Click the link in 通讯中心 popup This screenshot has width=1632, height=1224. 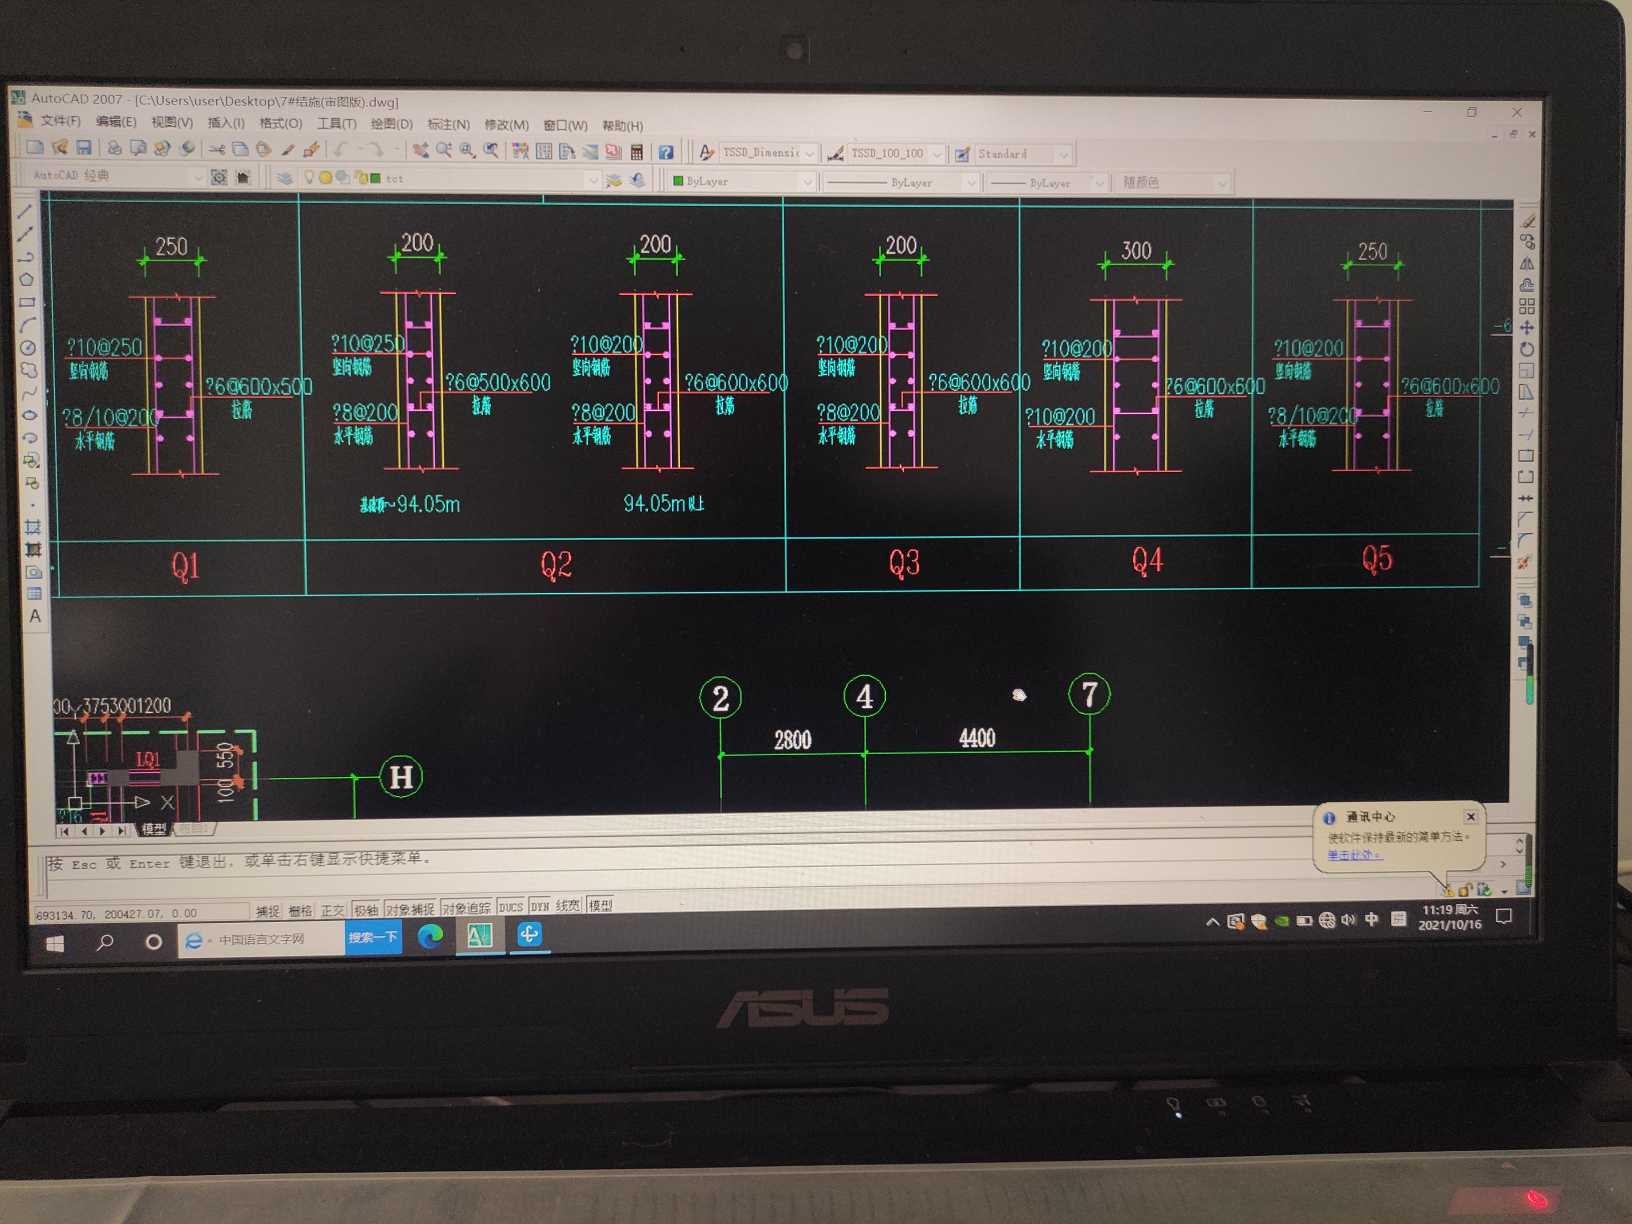click(x=1354, y=855)
